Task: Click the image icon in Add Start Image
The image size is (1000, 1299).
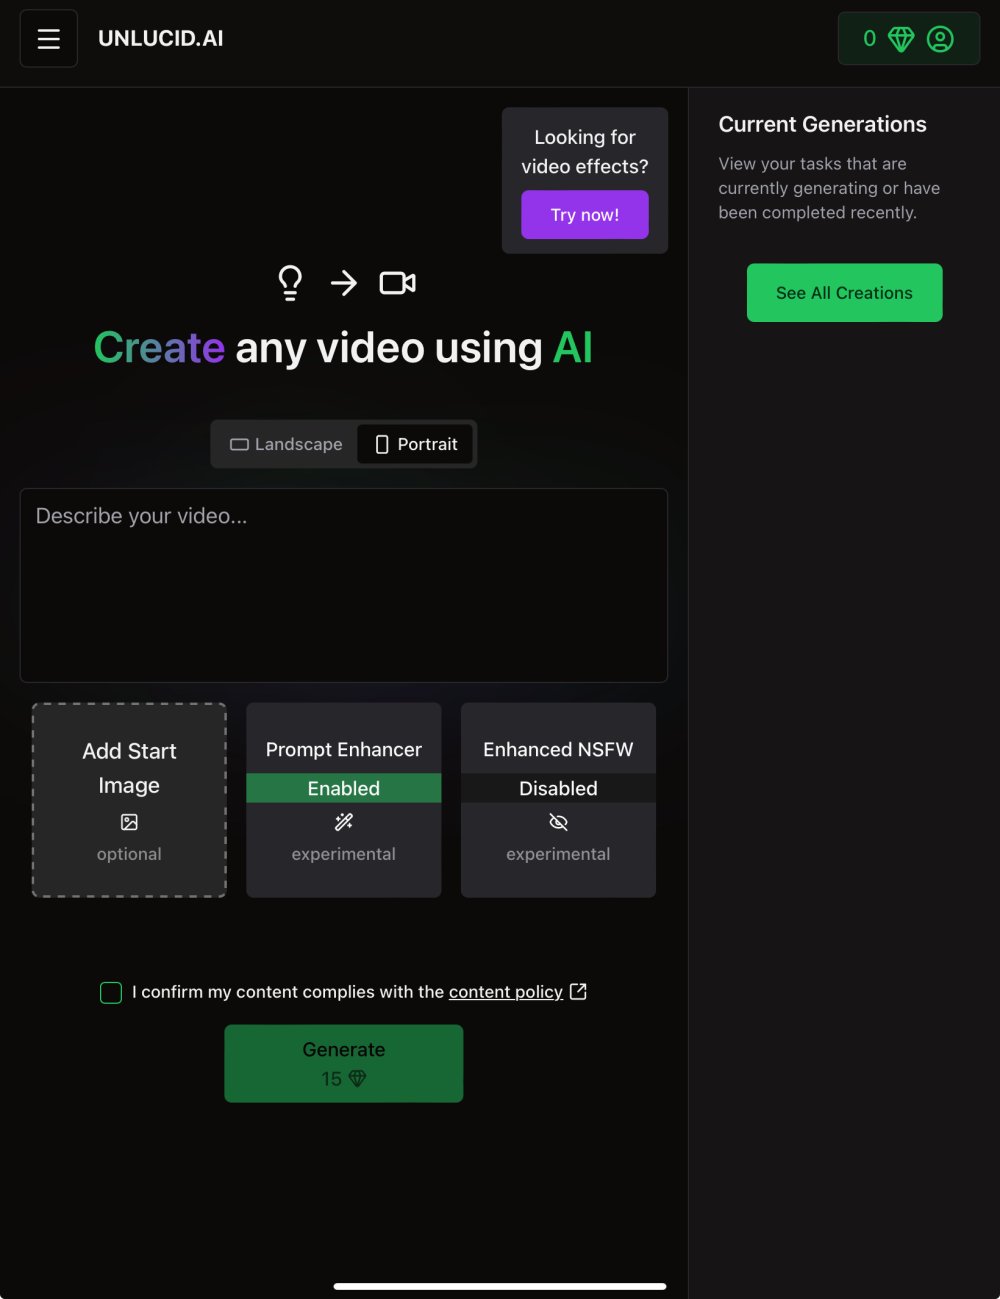Action: [129, 822]
